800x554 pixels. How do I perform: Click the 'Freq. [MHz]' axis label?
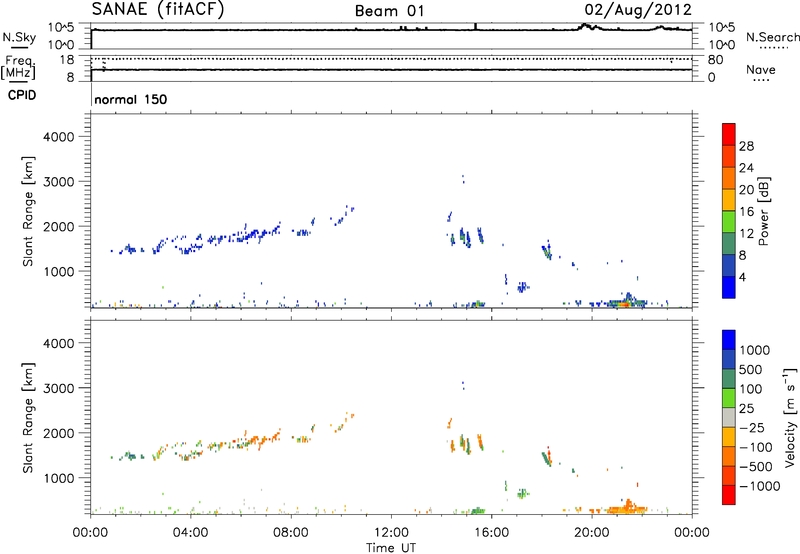click(19, 67)
